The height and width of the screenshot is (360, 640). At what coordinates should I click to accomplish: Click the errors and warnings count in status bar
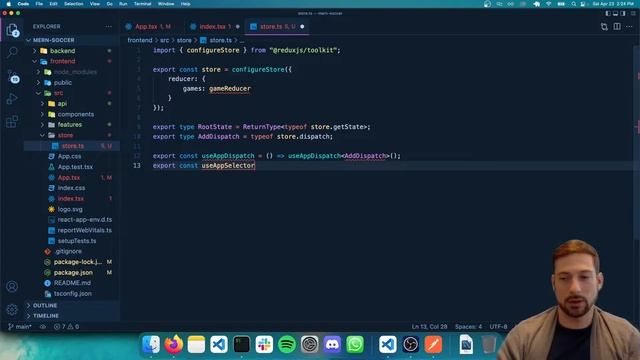coord(67,327)
